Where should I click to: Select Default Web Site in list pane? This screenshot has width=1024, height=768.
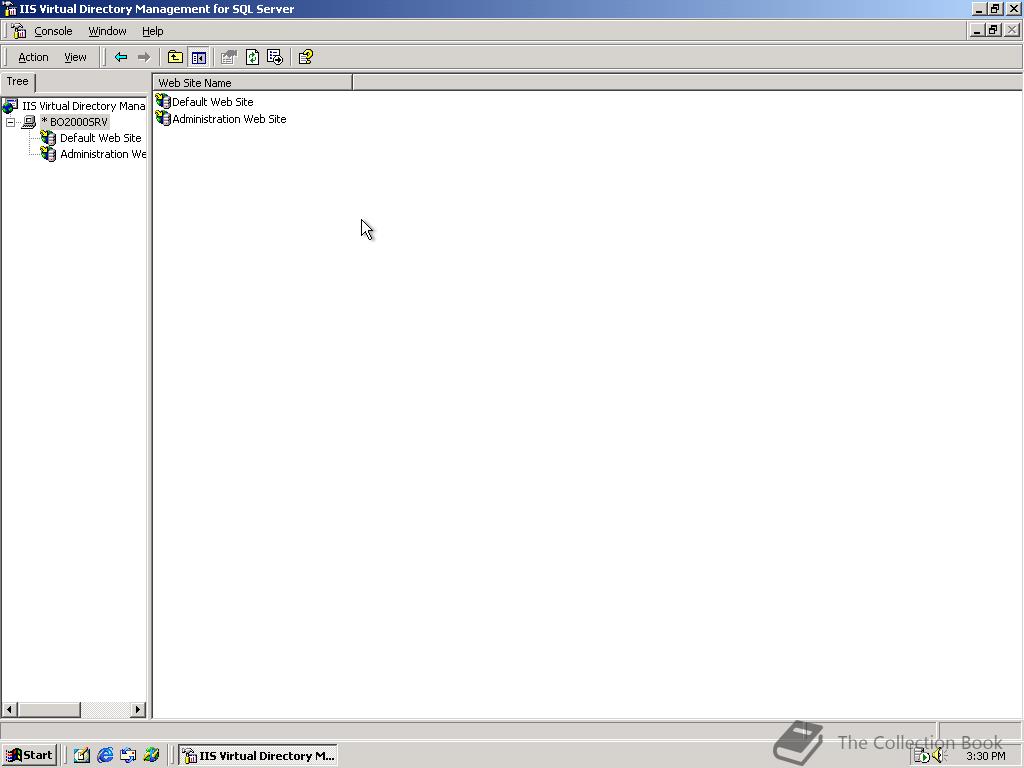(x=213, y=102)
